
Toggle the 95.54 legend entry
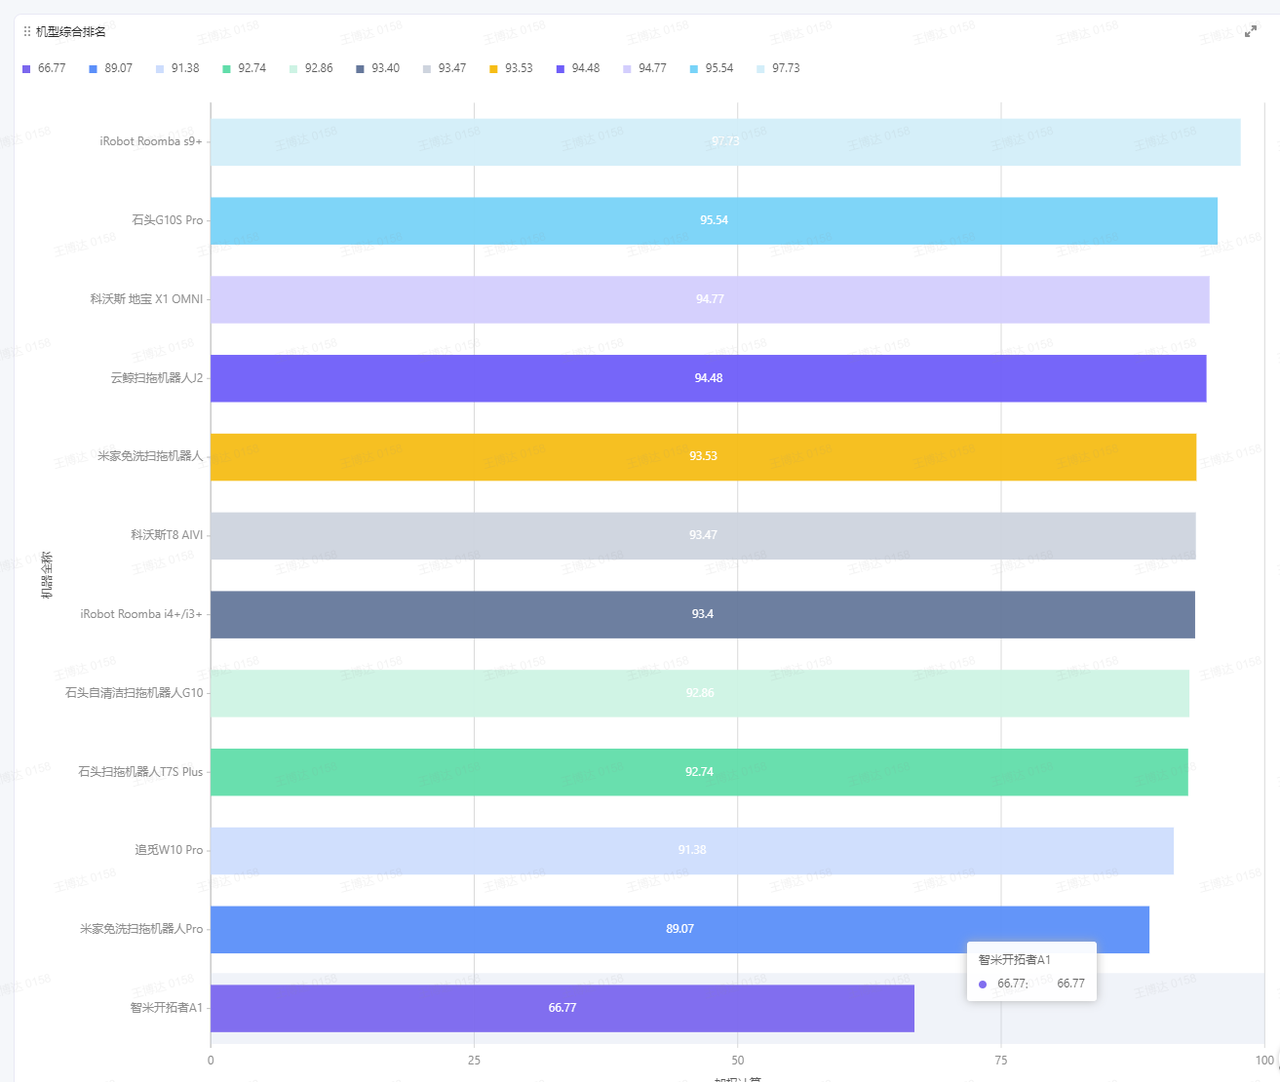712,68
